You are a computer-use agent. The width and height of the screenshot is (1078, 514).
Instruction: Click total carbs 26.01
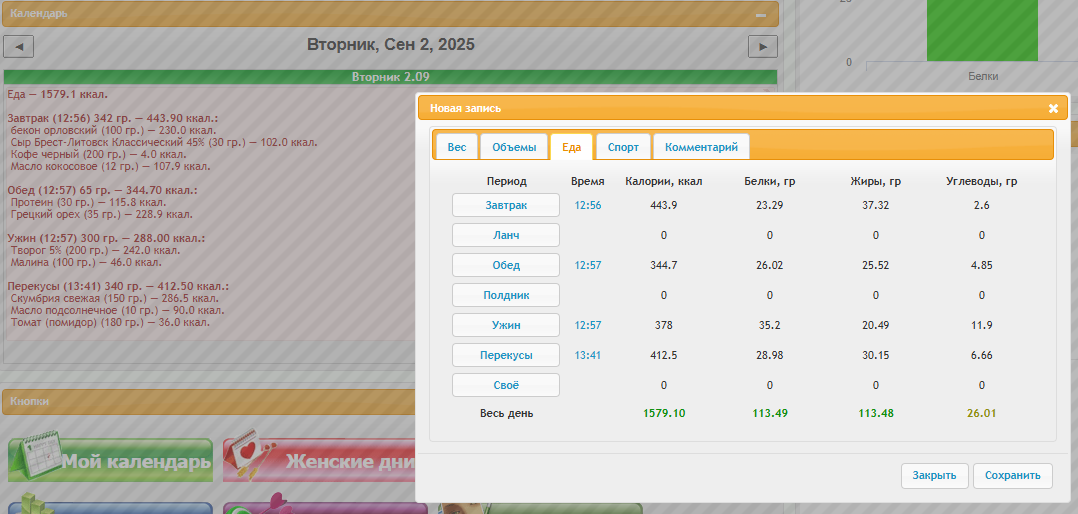click(x=981, y=414)
